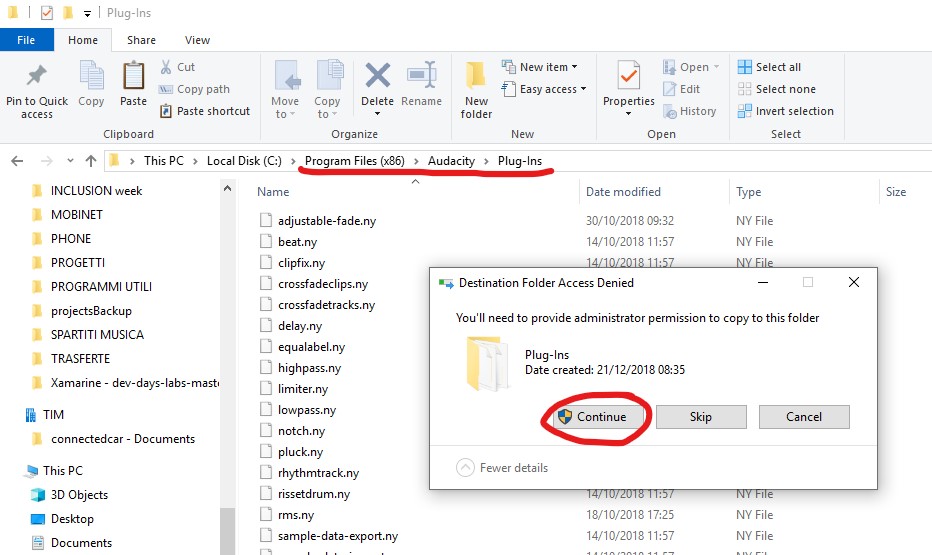The height and width of the screenshot is (555, 932).
Task: Click the up-arrow navigate to parent folder
Action: 91,160
